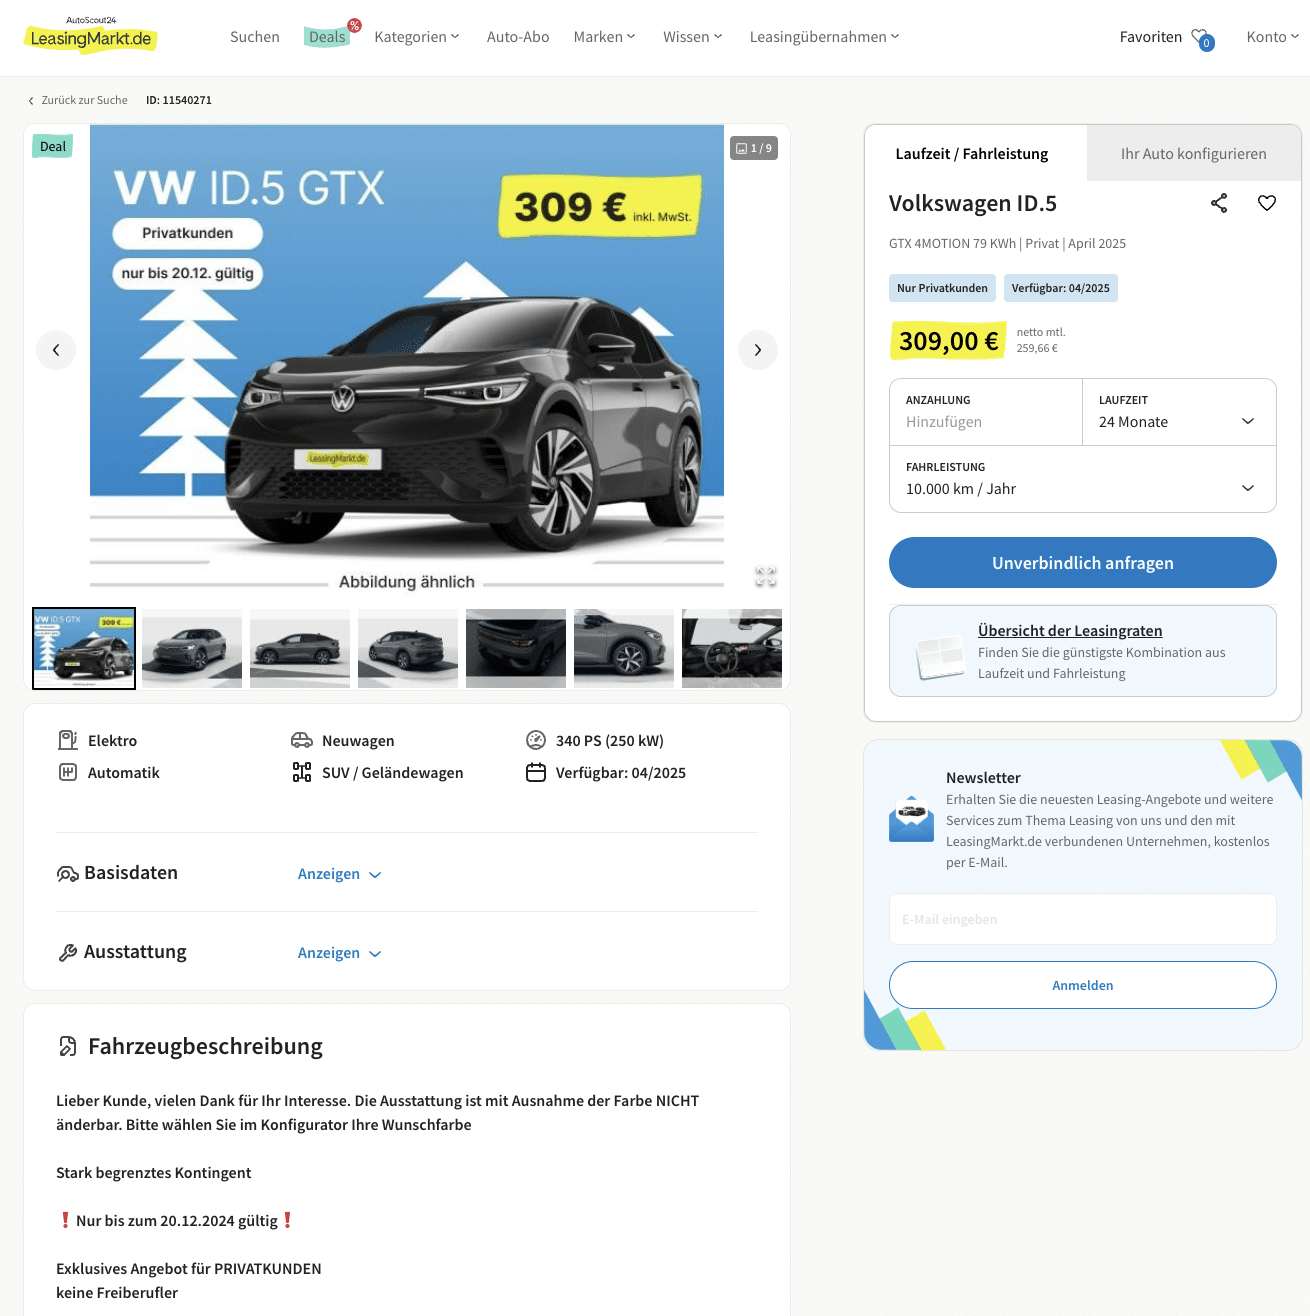Select the interior dashboard thumbnail
The width and height of the screenshot is (1310, 1316).
click(732, 648)
